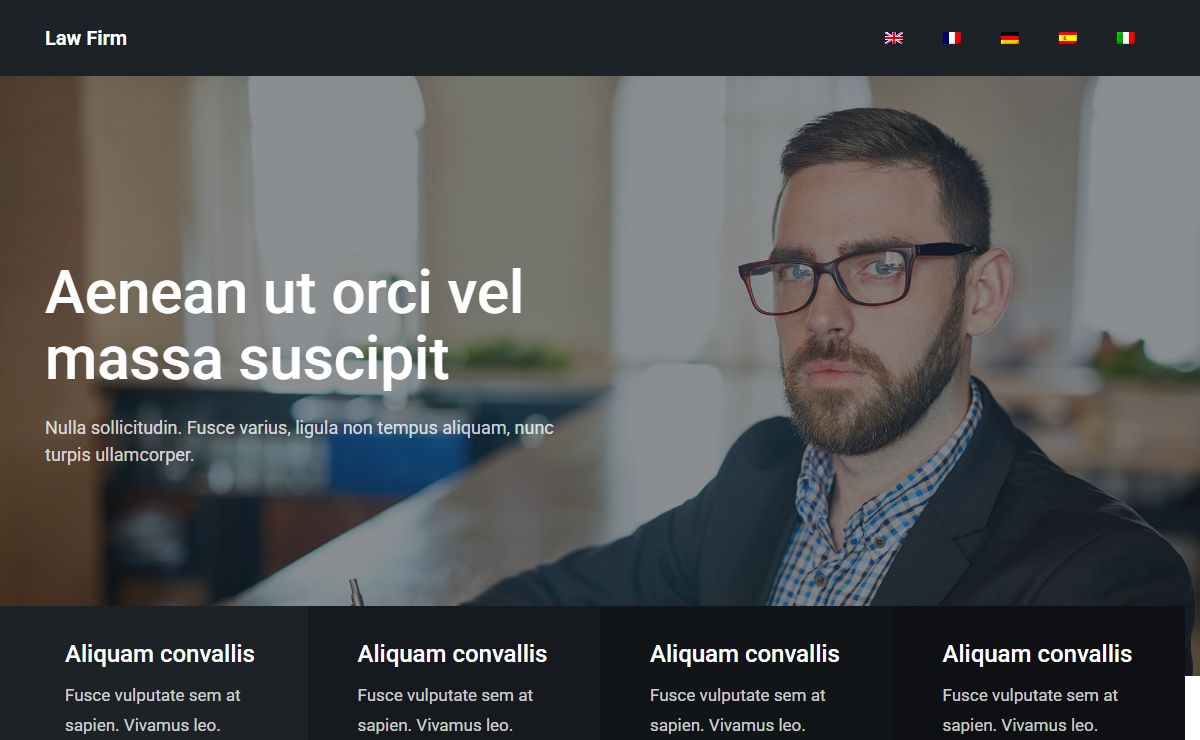Select the French flag language icon

(x=952, y=38)
